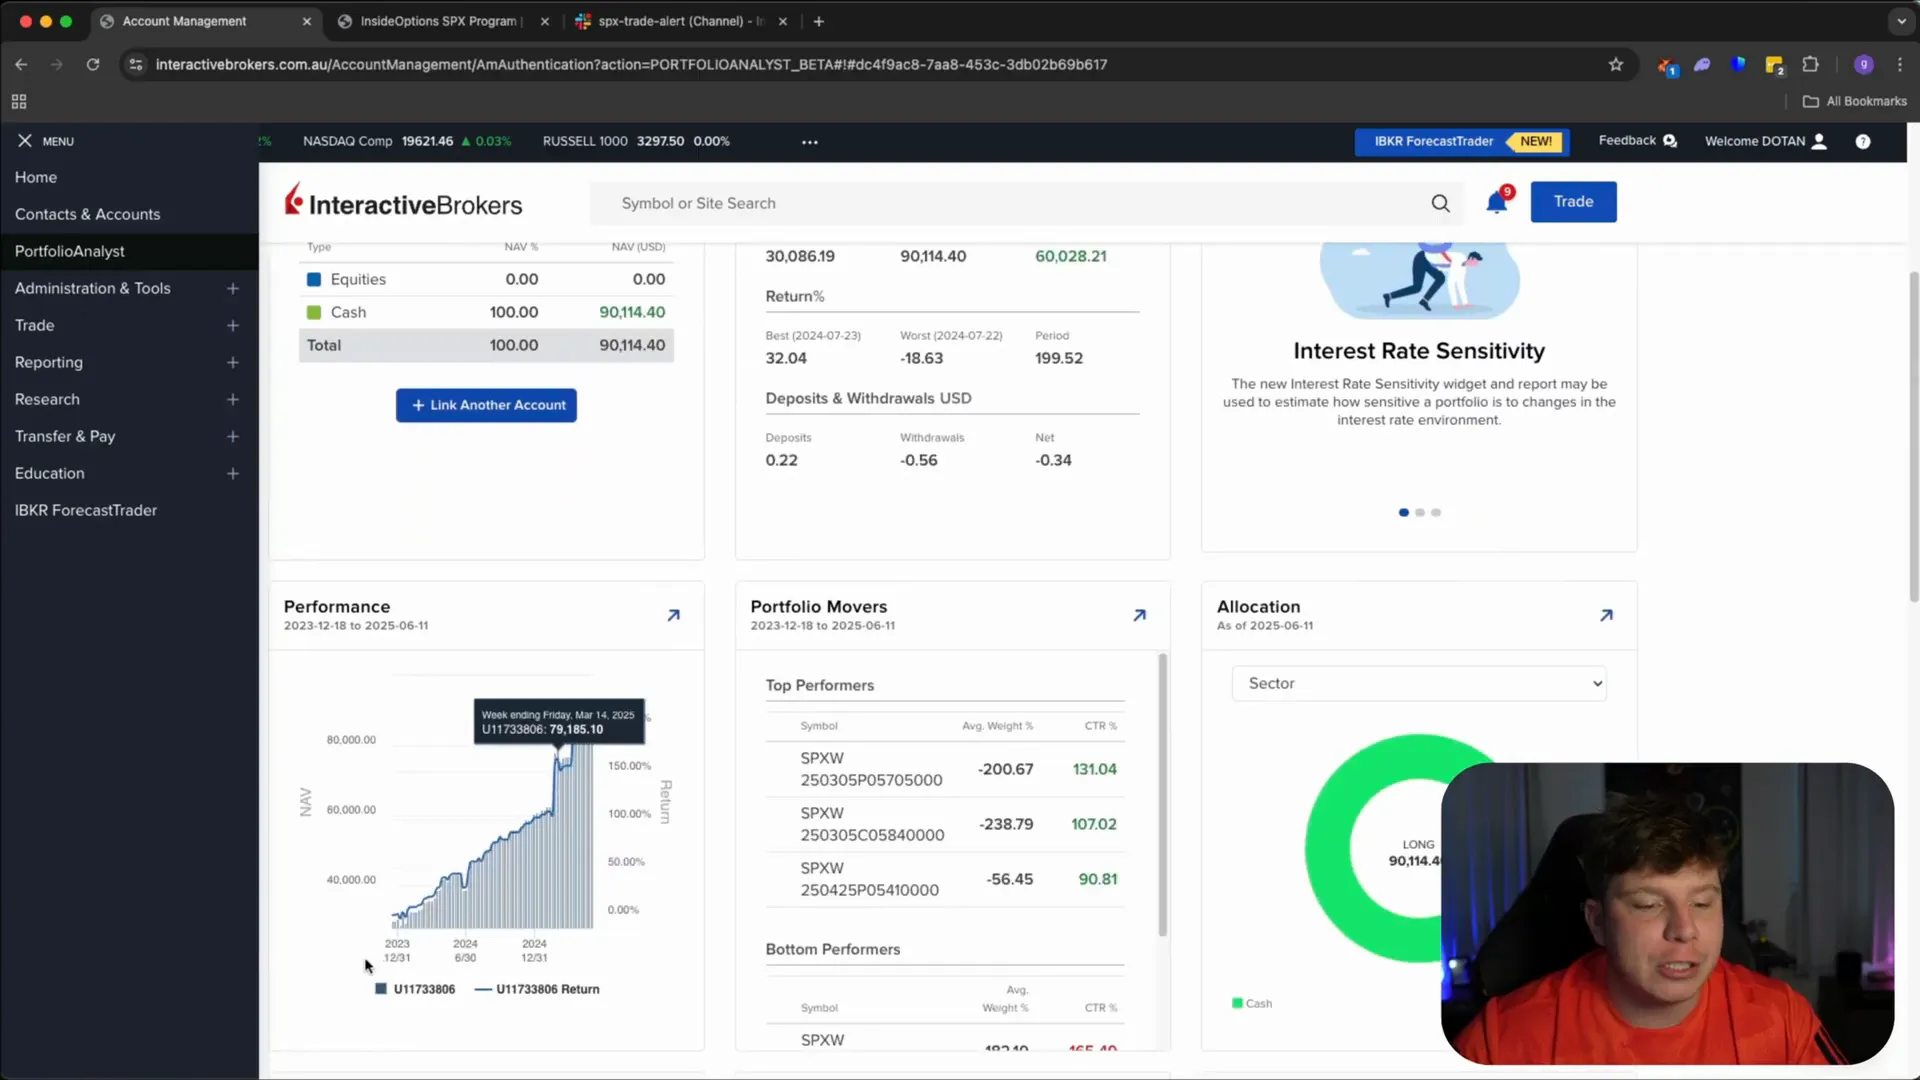
Task: Open browser extensions puzzle icon
Action: [1810, 64]
